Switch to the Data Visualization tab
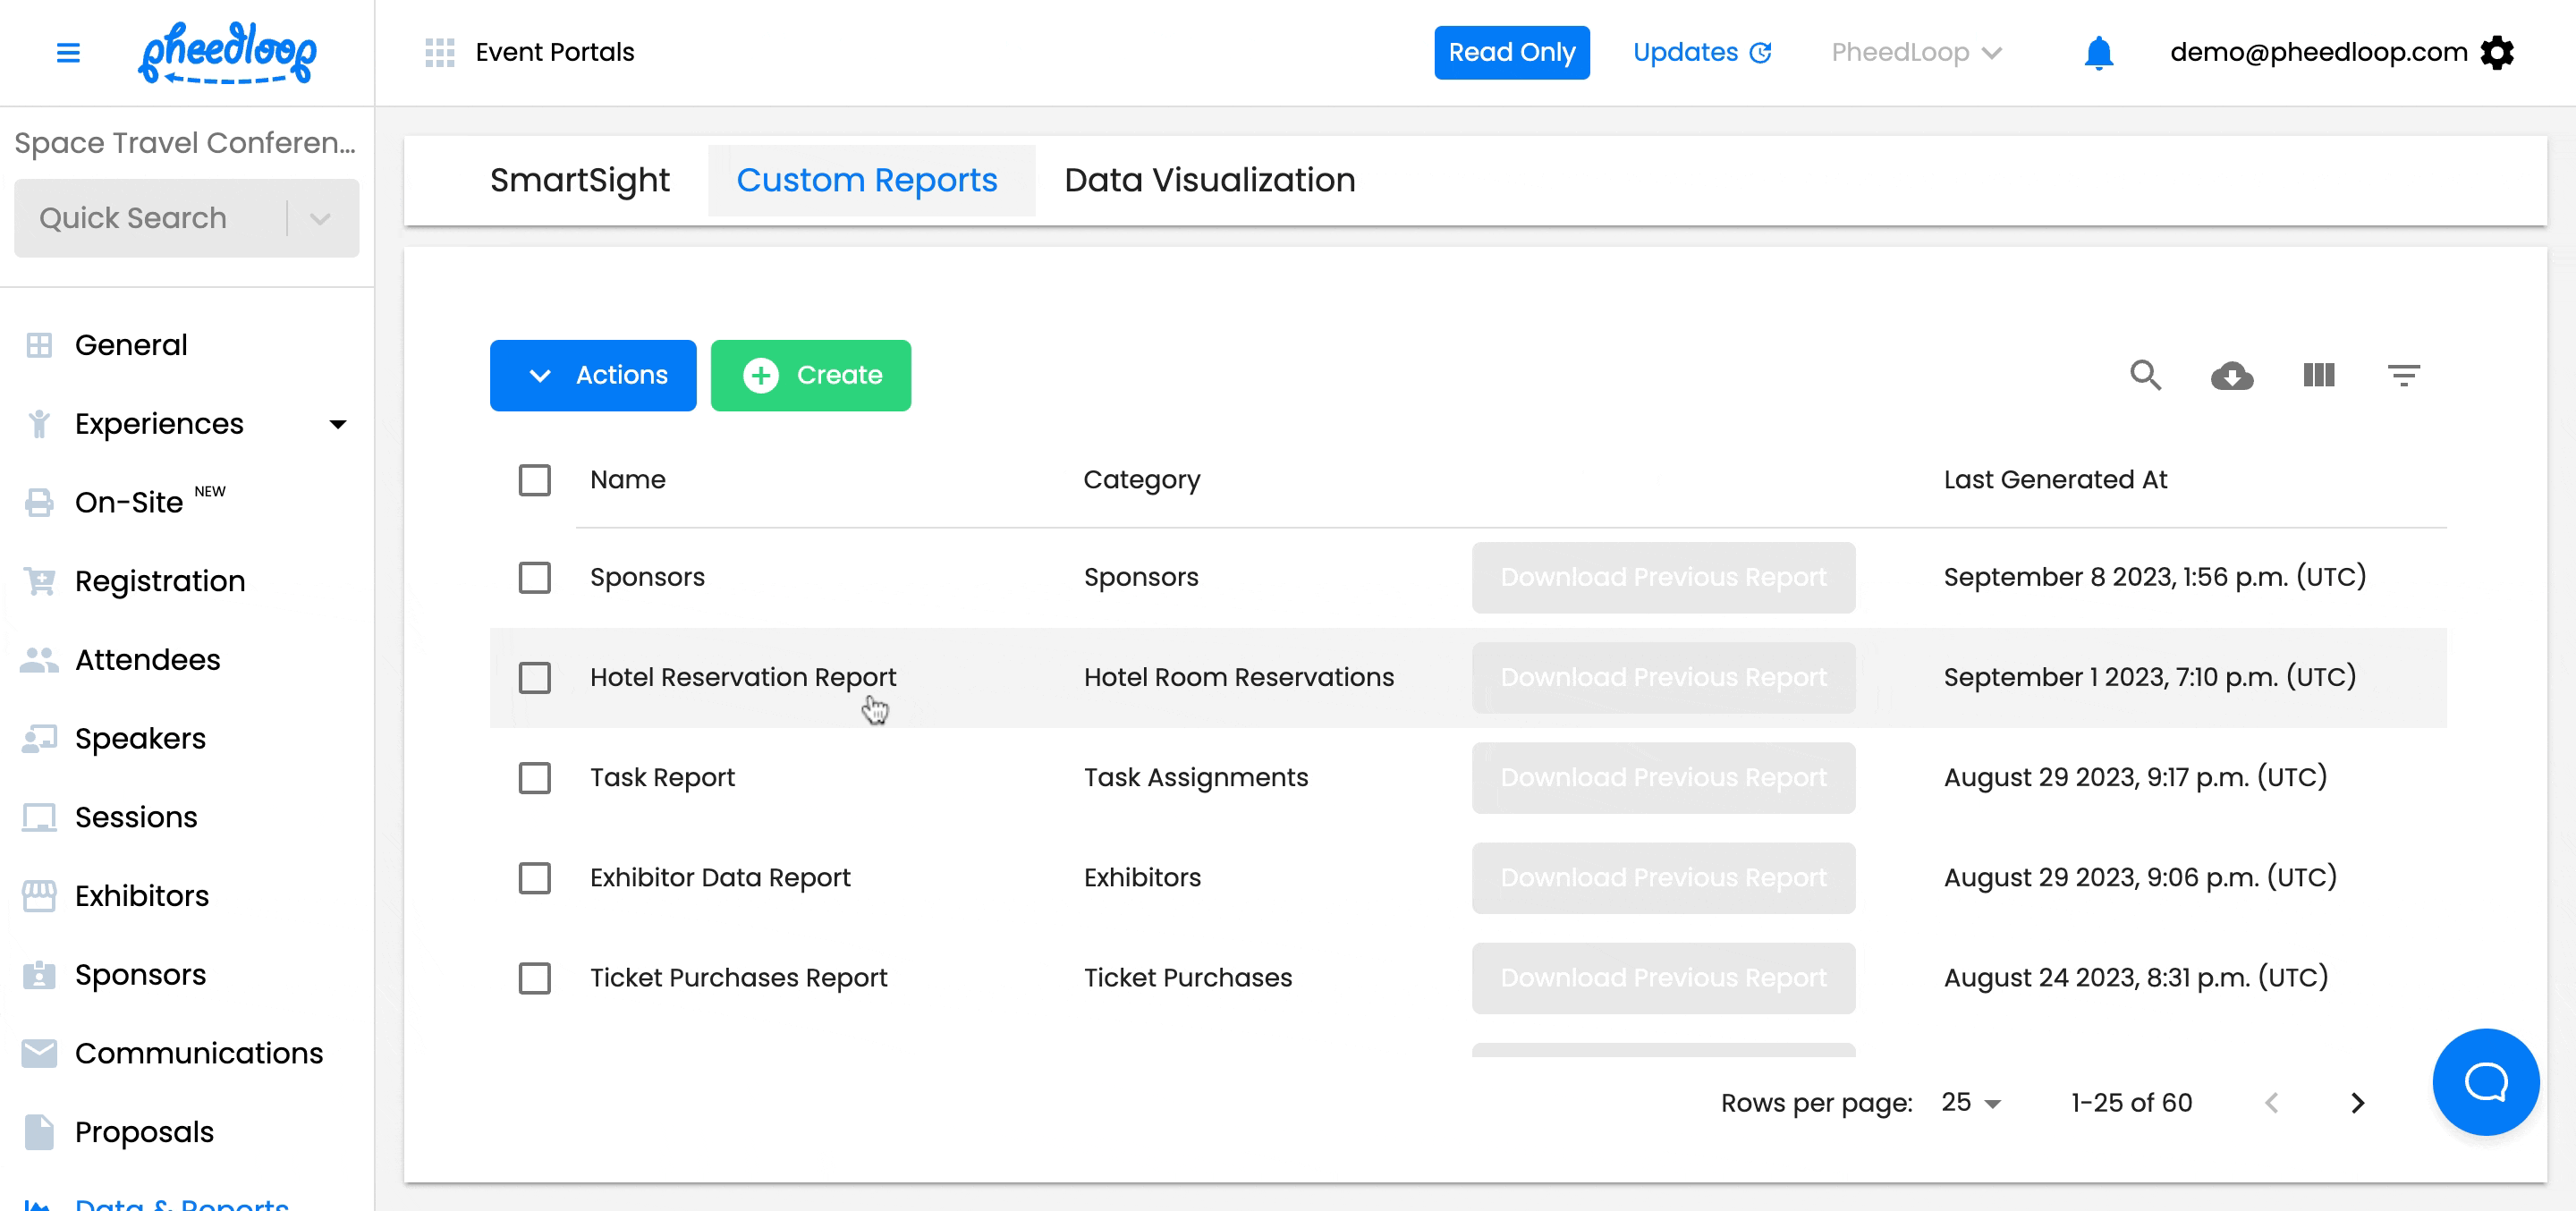The height and width of the screenshot is (1211, 2576). click(1209, 180)
